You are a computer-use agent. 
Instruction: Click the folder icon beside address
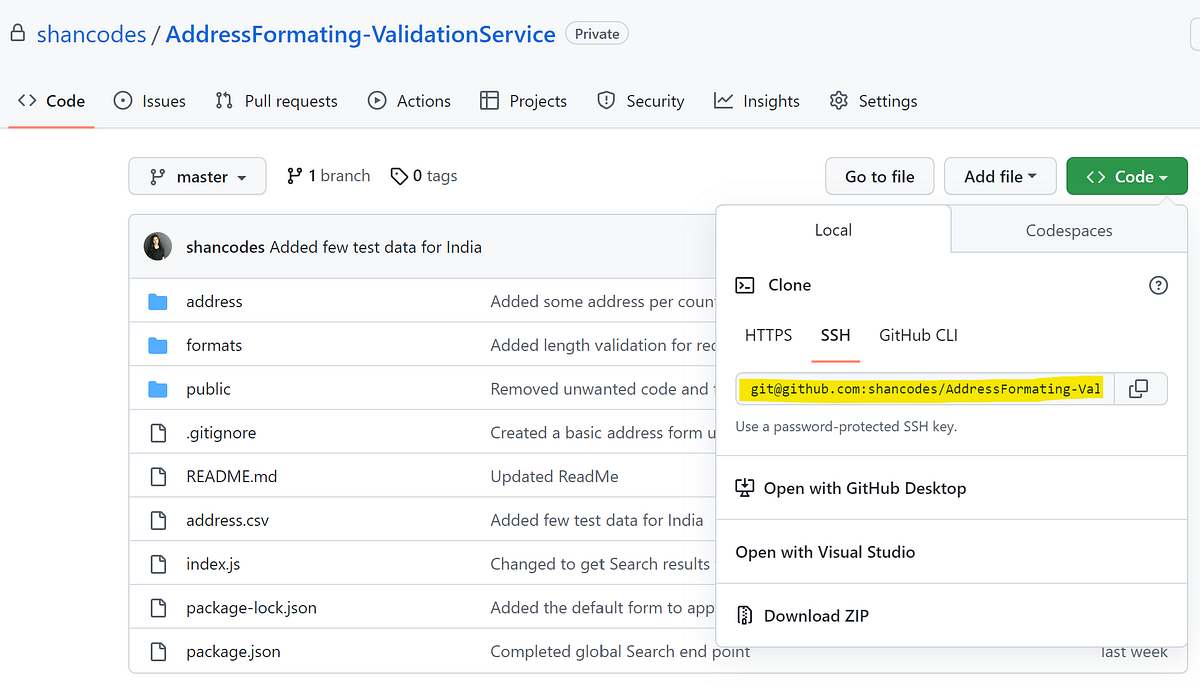[x=157, y=301]
